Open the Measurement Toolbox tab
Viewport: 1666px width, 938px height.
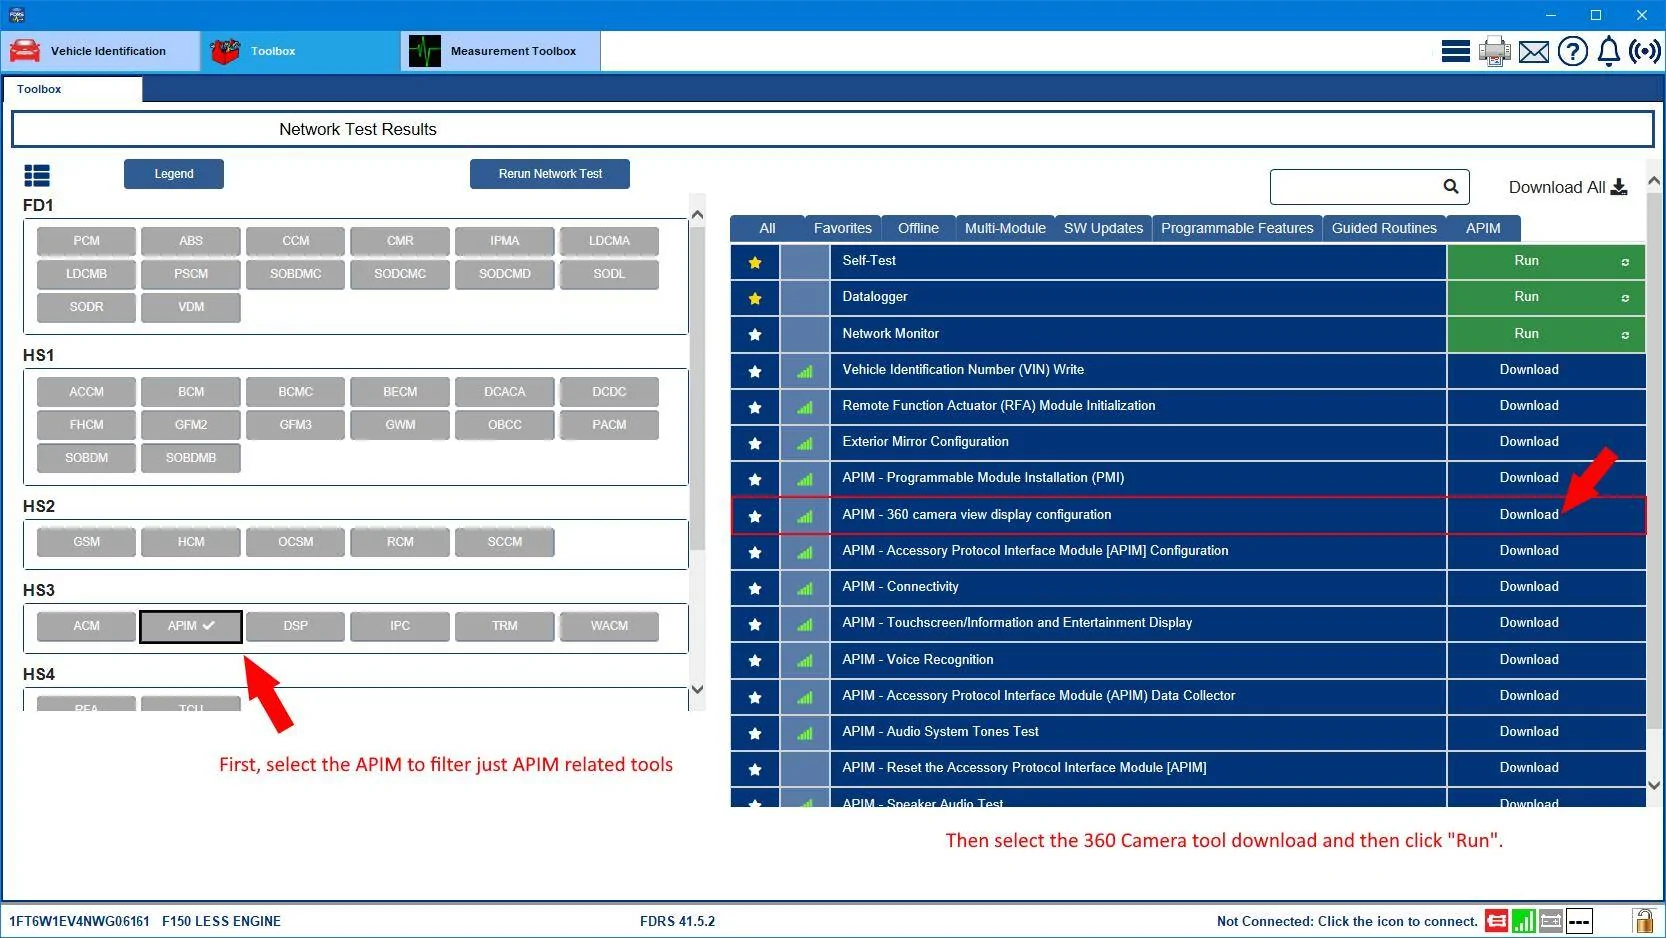click(x=500, y=51)
